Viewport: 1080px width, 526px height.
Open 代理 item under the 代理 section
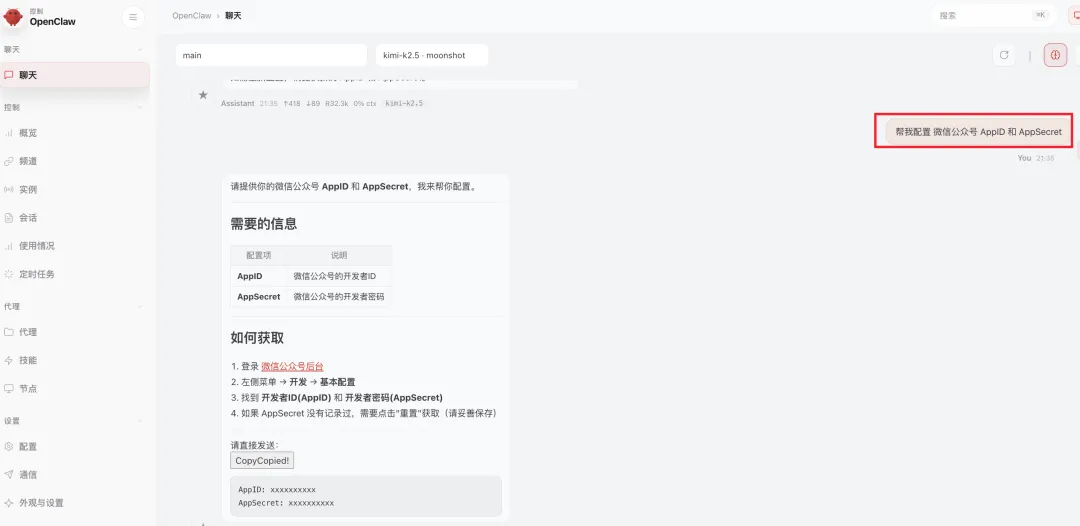pos(75,332)
